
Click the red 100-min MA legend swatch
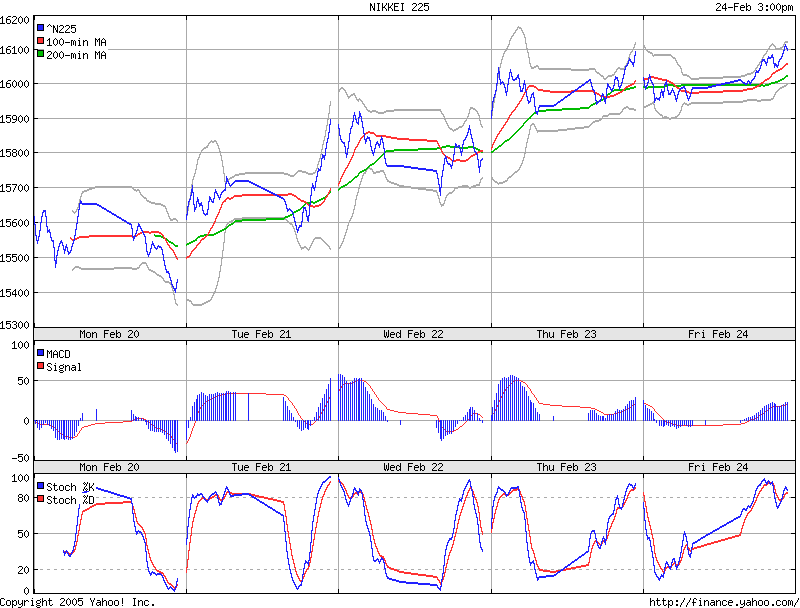coord(40,41)
